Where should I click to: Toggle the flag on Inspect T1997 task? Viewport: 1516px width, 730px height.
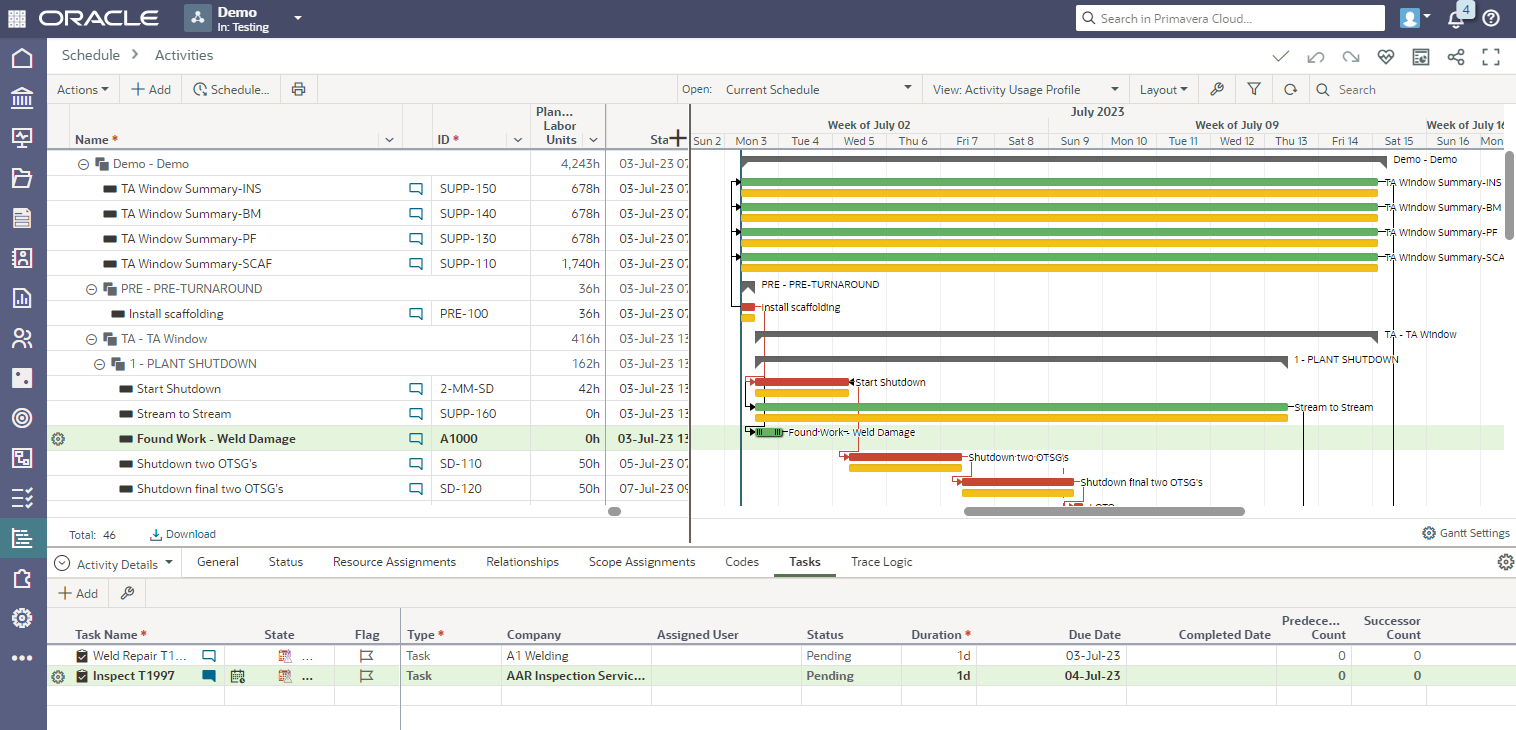click(x=366, y=676)
